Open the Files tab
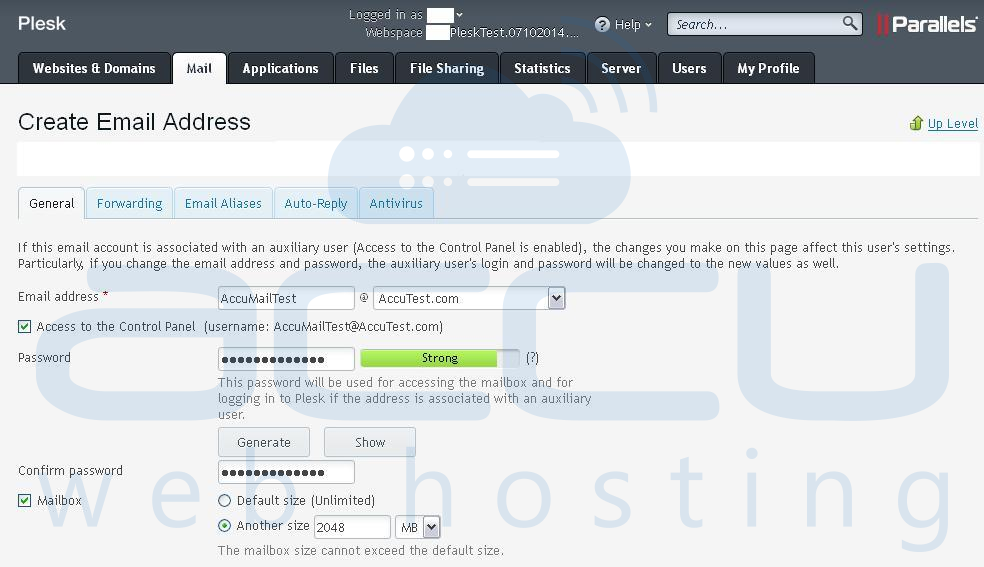The image size is (984, 567). coord(364,68)
